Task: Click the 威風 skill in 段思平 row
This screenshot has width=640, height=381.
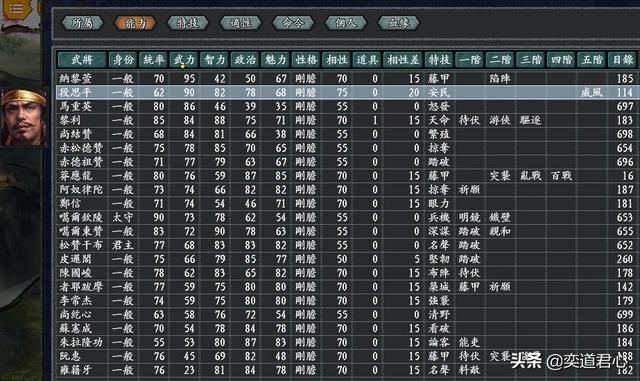Action: (591, 92)
